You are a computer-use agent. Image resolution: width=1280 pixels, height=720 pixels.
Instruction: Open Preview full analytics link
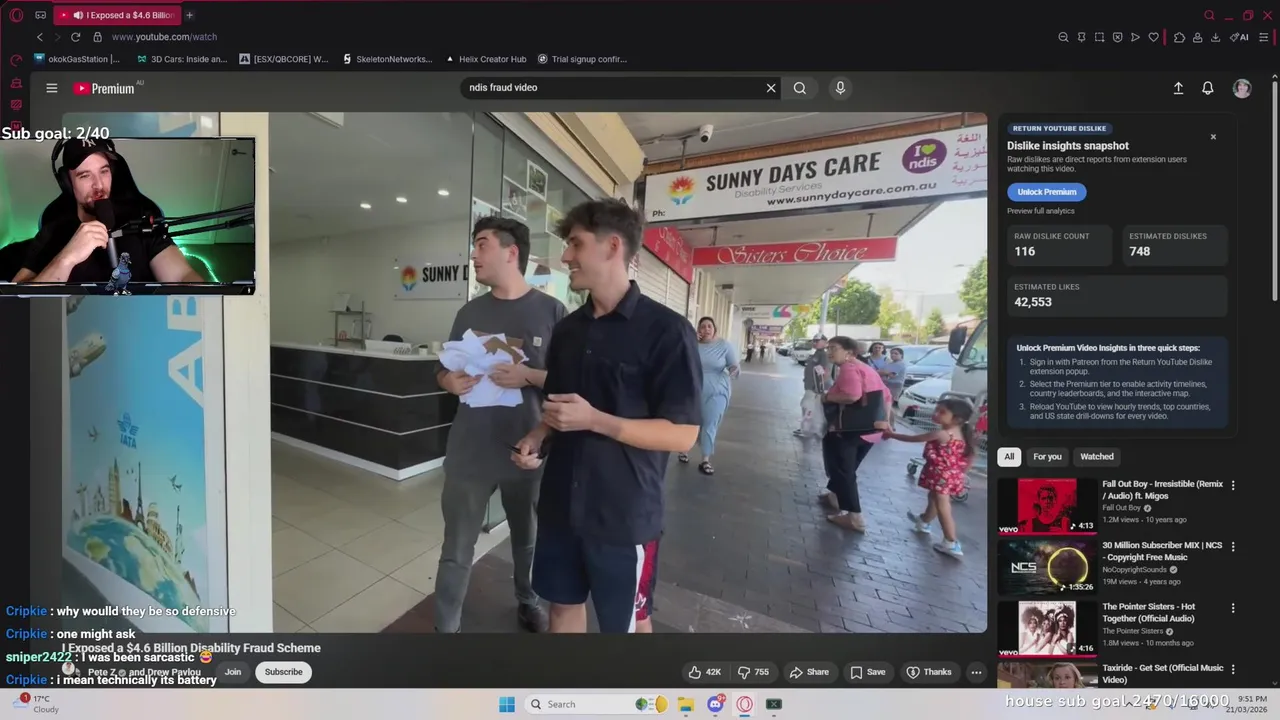[x=1040, y=211]
